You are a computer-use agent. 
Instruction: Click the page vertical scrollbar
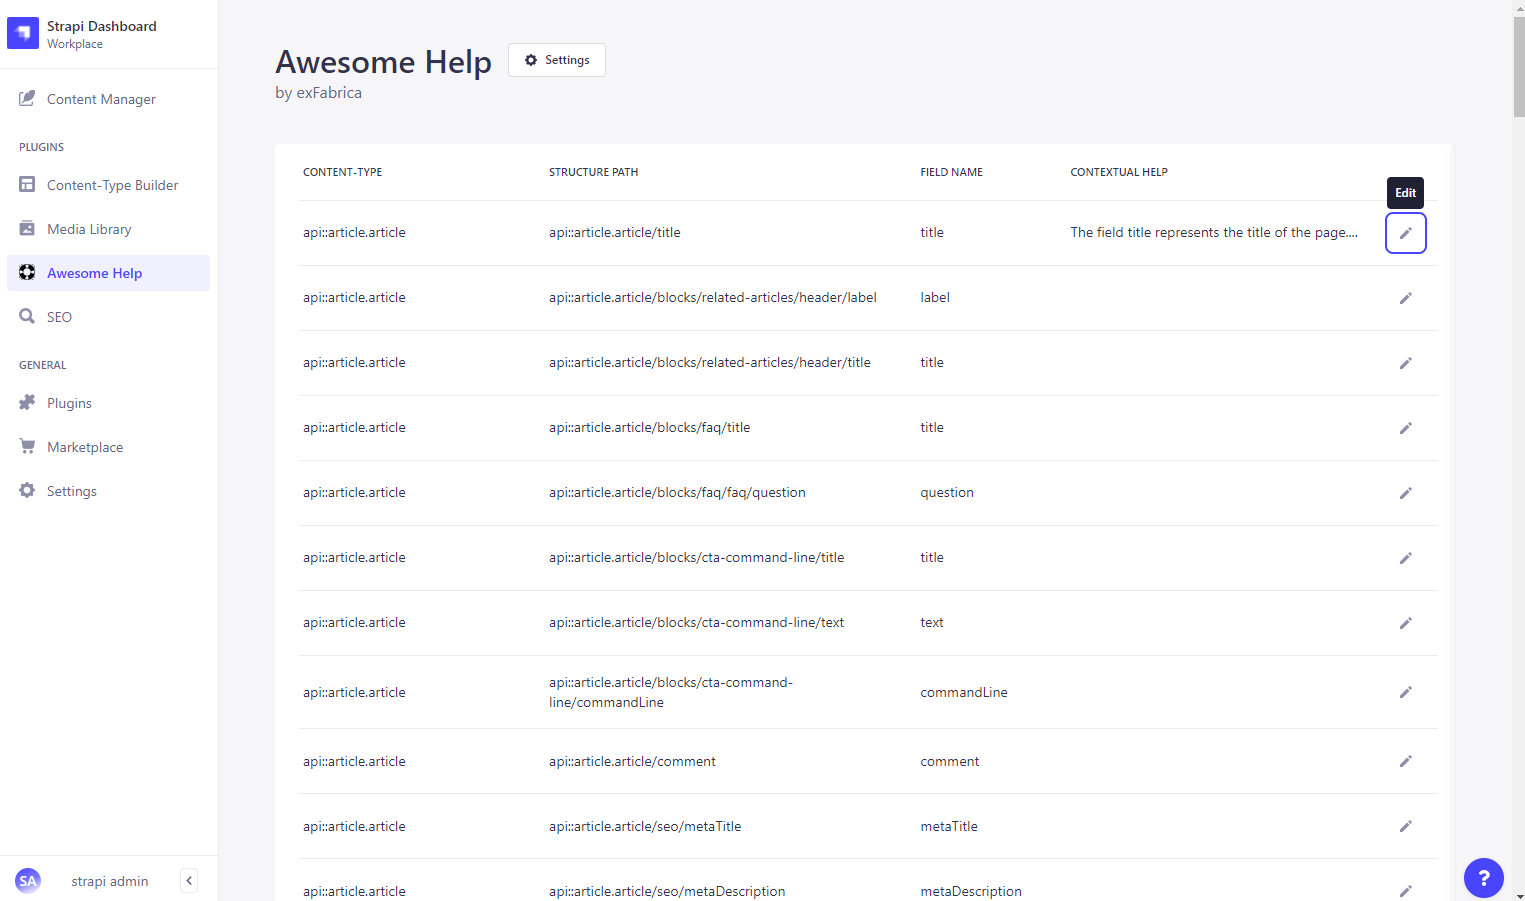(x=1518, y=70)
